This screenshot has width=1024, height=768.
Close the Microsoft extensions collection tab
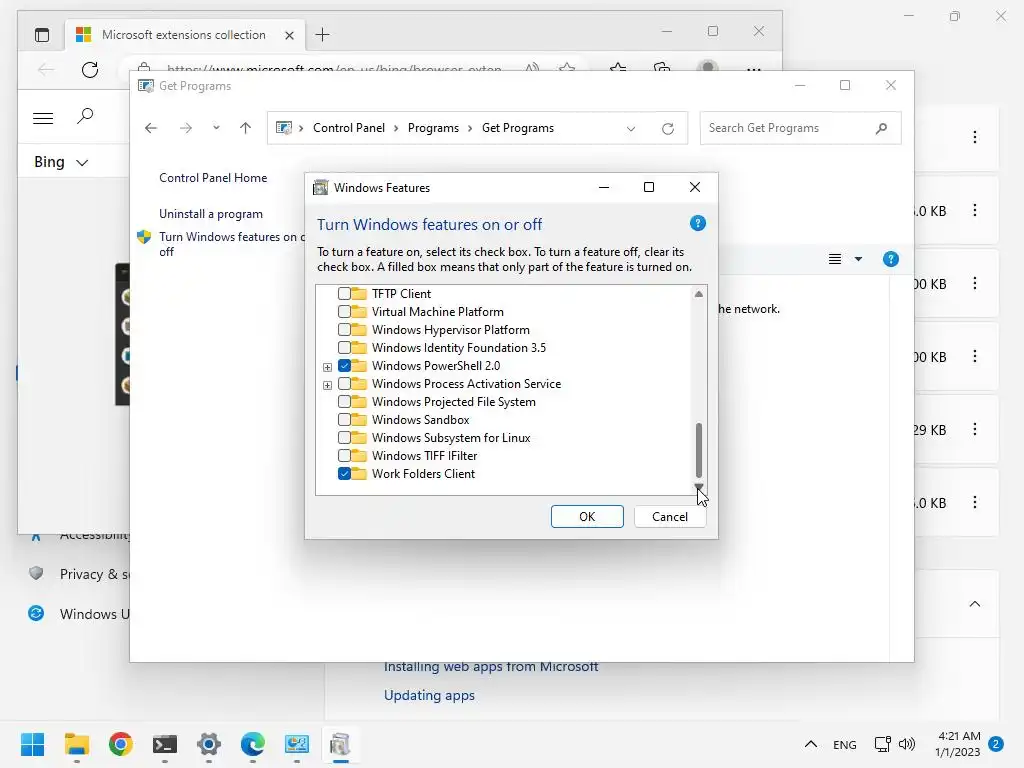click(289, 35)
